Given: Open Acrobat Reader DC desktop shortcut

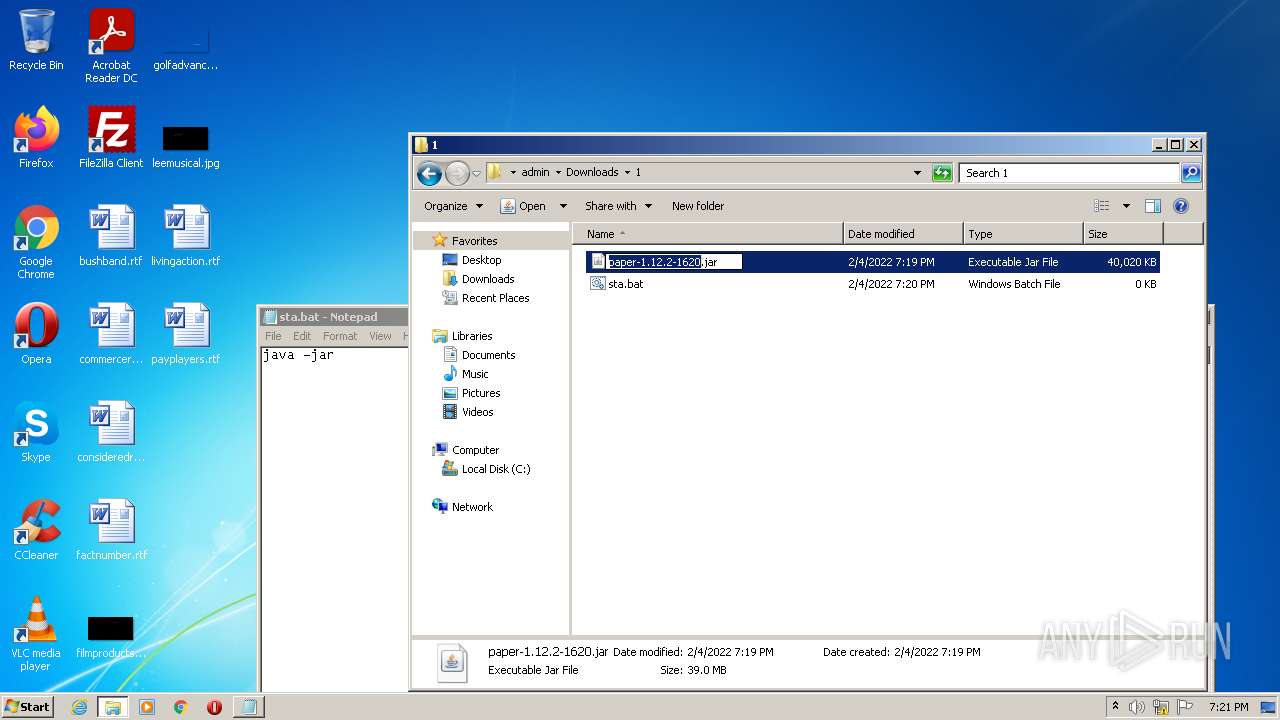Looking at the screenshot, I should point(111,46).
